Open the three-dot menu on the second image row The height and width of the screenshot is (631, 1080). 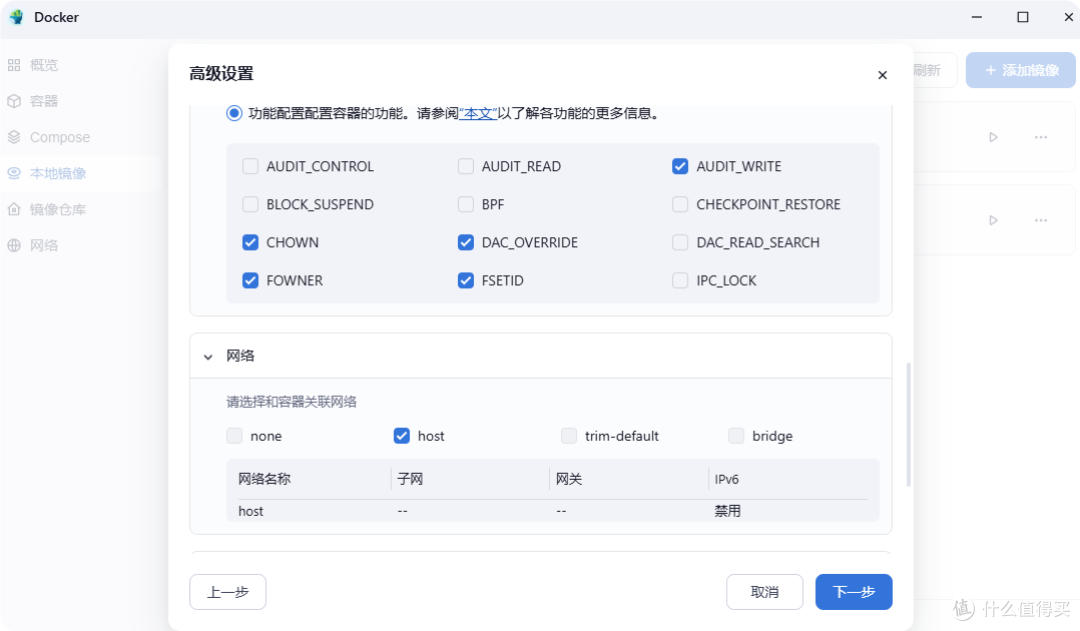1040,220
